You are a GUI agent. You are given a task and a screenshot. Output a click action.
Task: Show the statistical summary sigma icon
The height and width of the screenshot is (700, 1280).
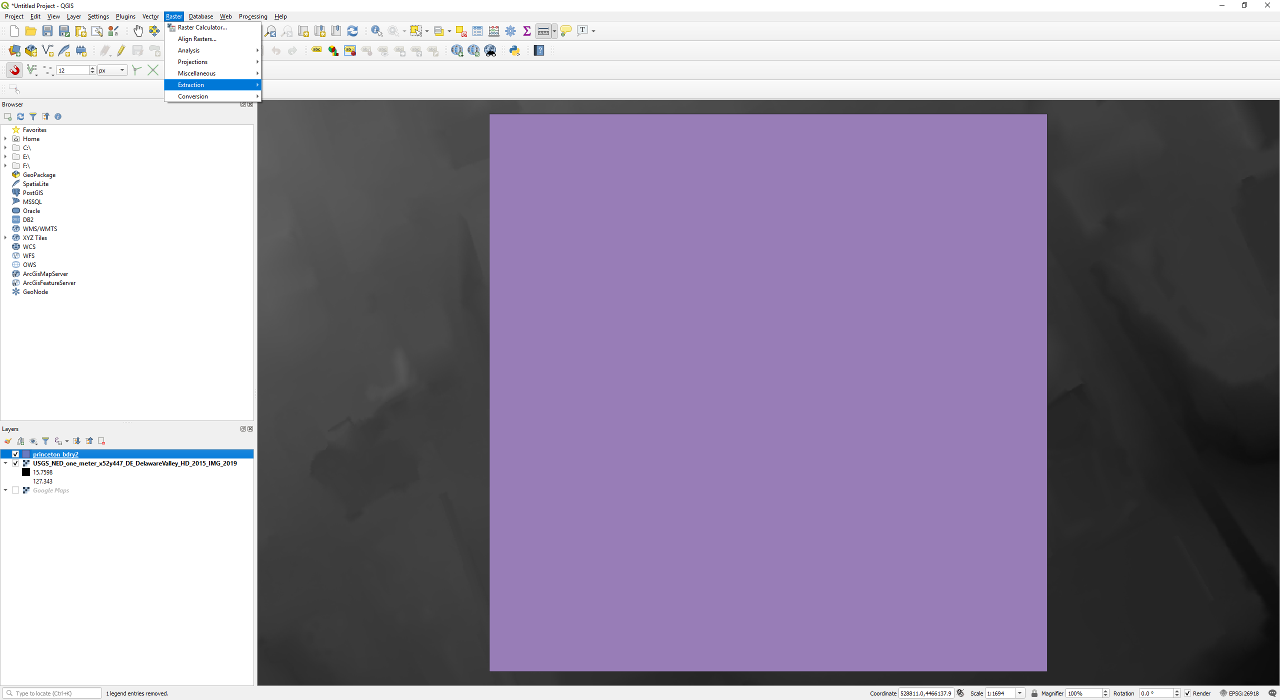(x=527, y=31)
